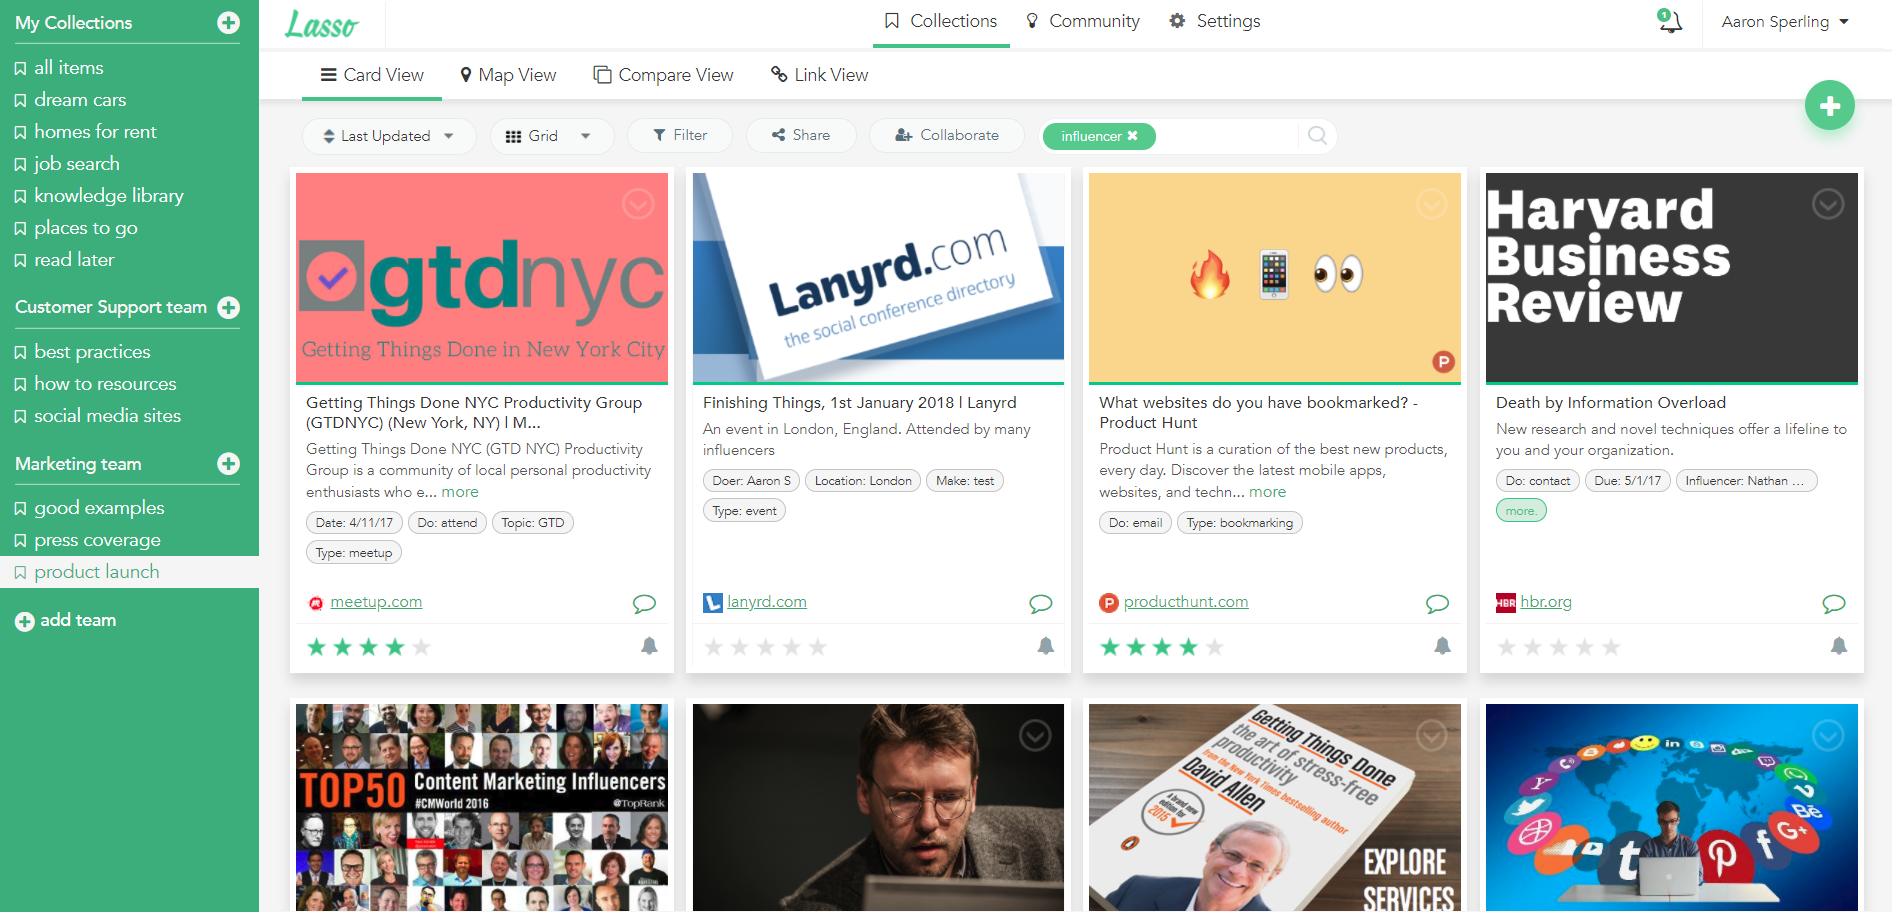
Task: Open the Last Updated sort dropdown
Action: pyautogui.click(x=387, y=136)
